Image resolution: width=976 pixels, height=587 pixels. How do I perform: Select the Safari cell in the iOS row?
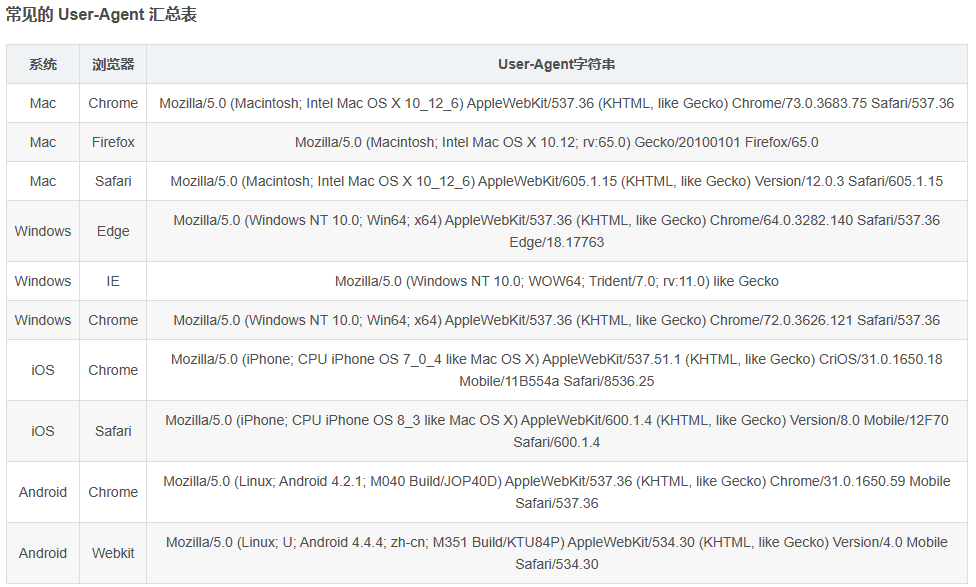(113, 431)
